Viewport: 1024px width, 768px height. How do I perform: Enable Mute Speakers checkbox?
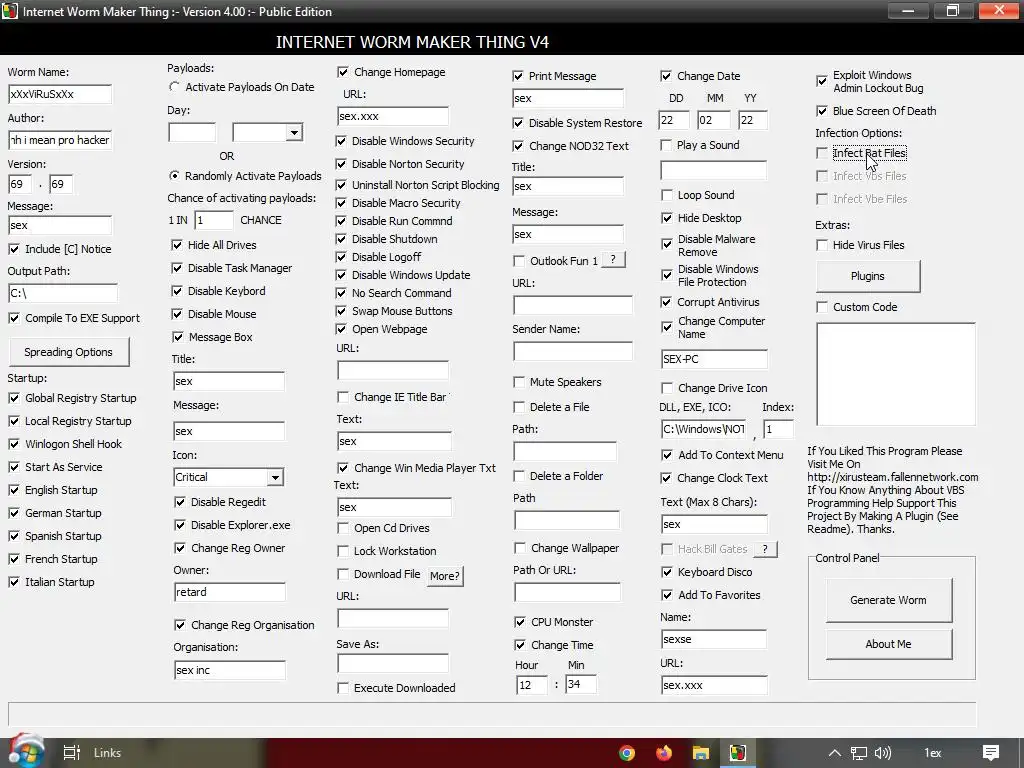tap(519, 382)
